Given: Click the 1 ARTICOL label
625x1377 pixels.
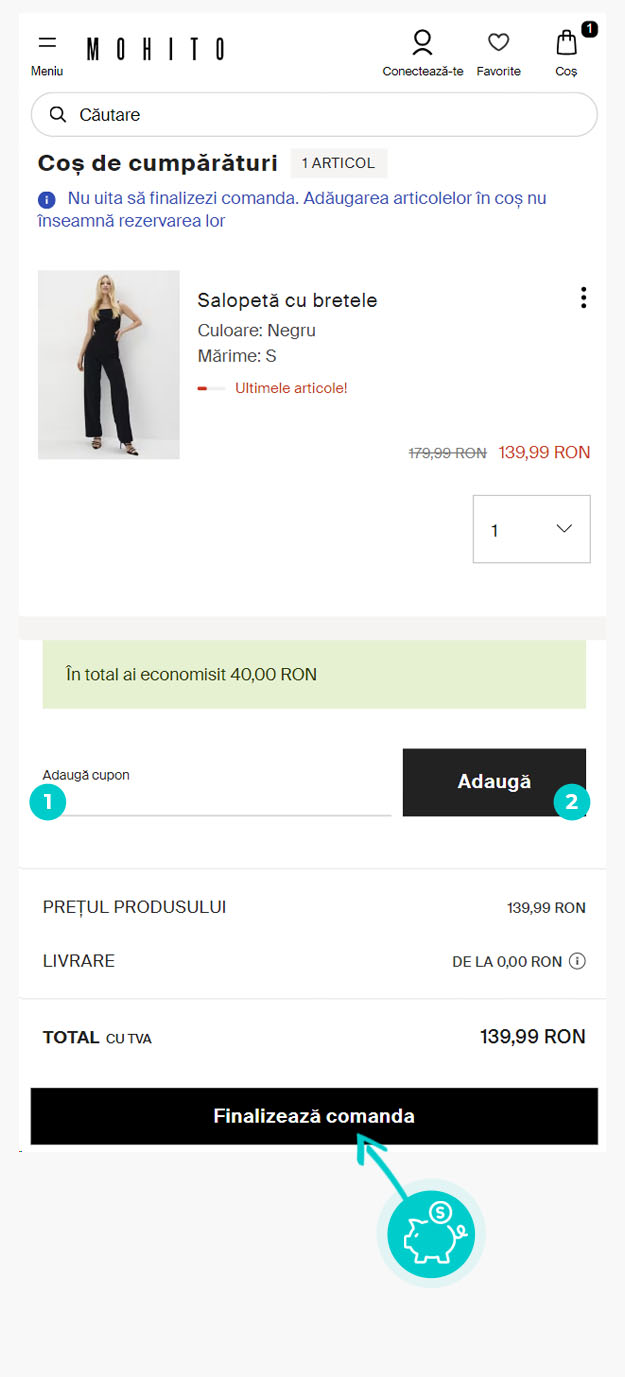Looking at the screenshot, I should [338, 163].
